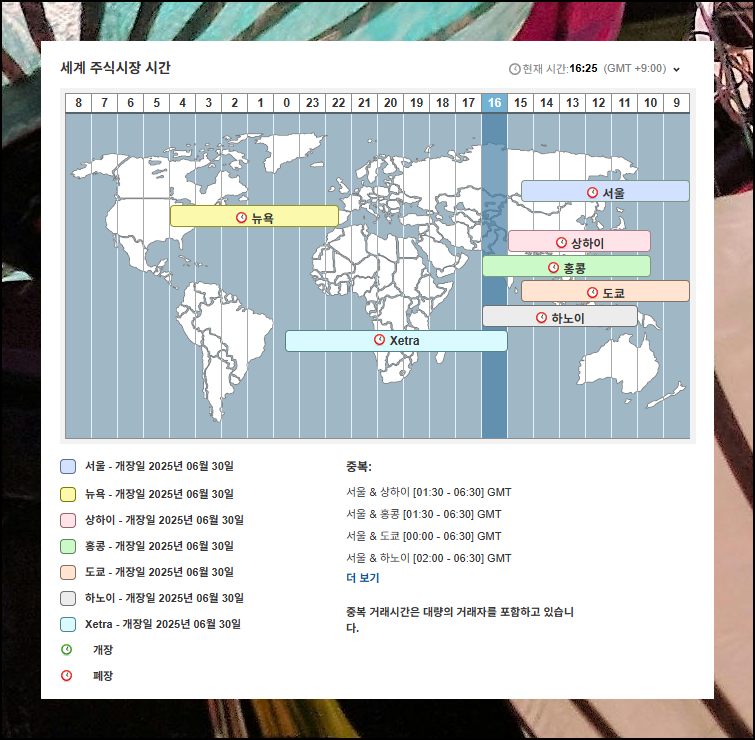Click the closed clock icon on Xetra bar
The image size is (755, 740).
379,340
